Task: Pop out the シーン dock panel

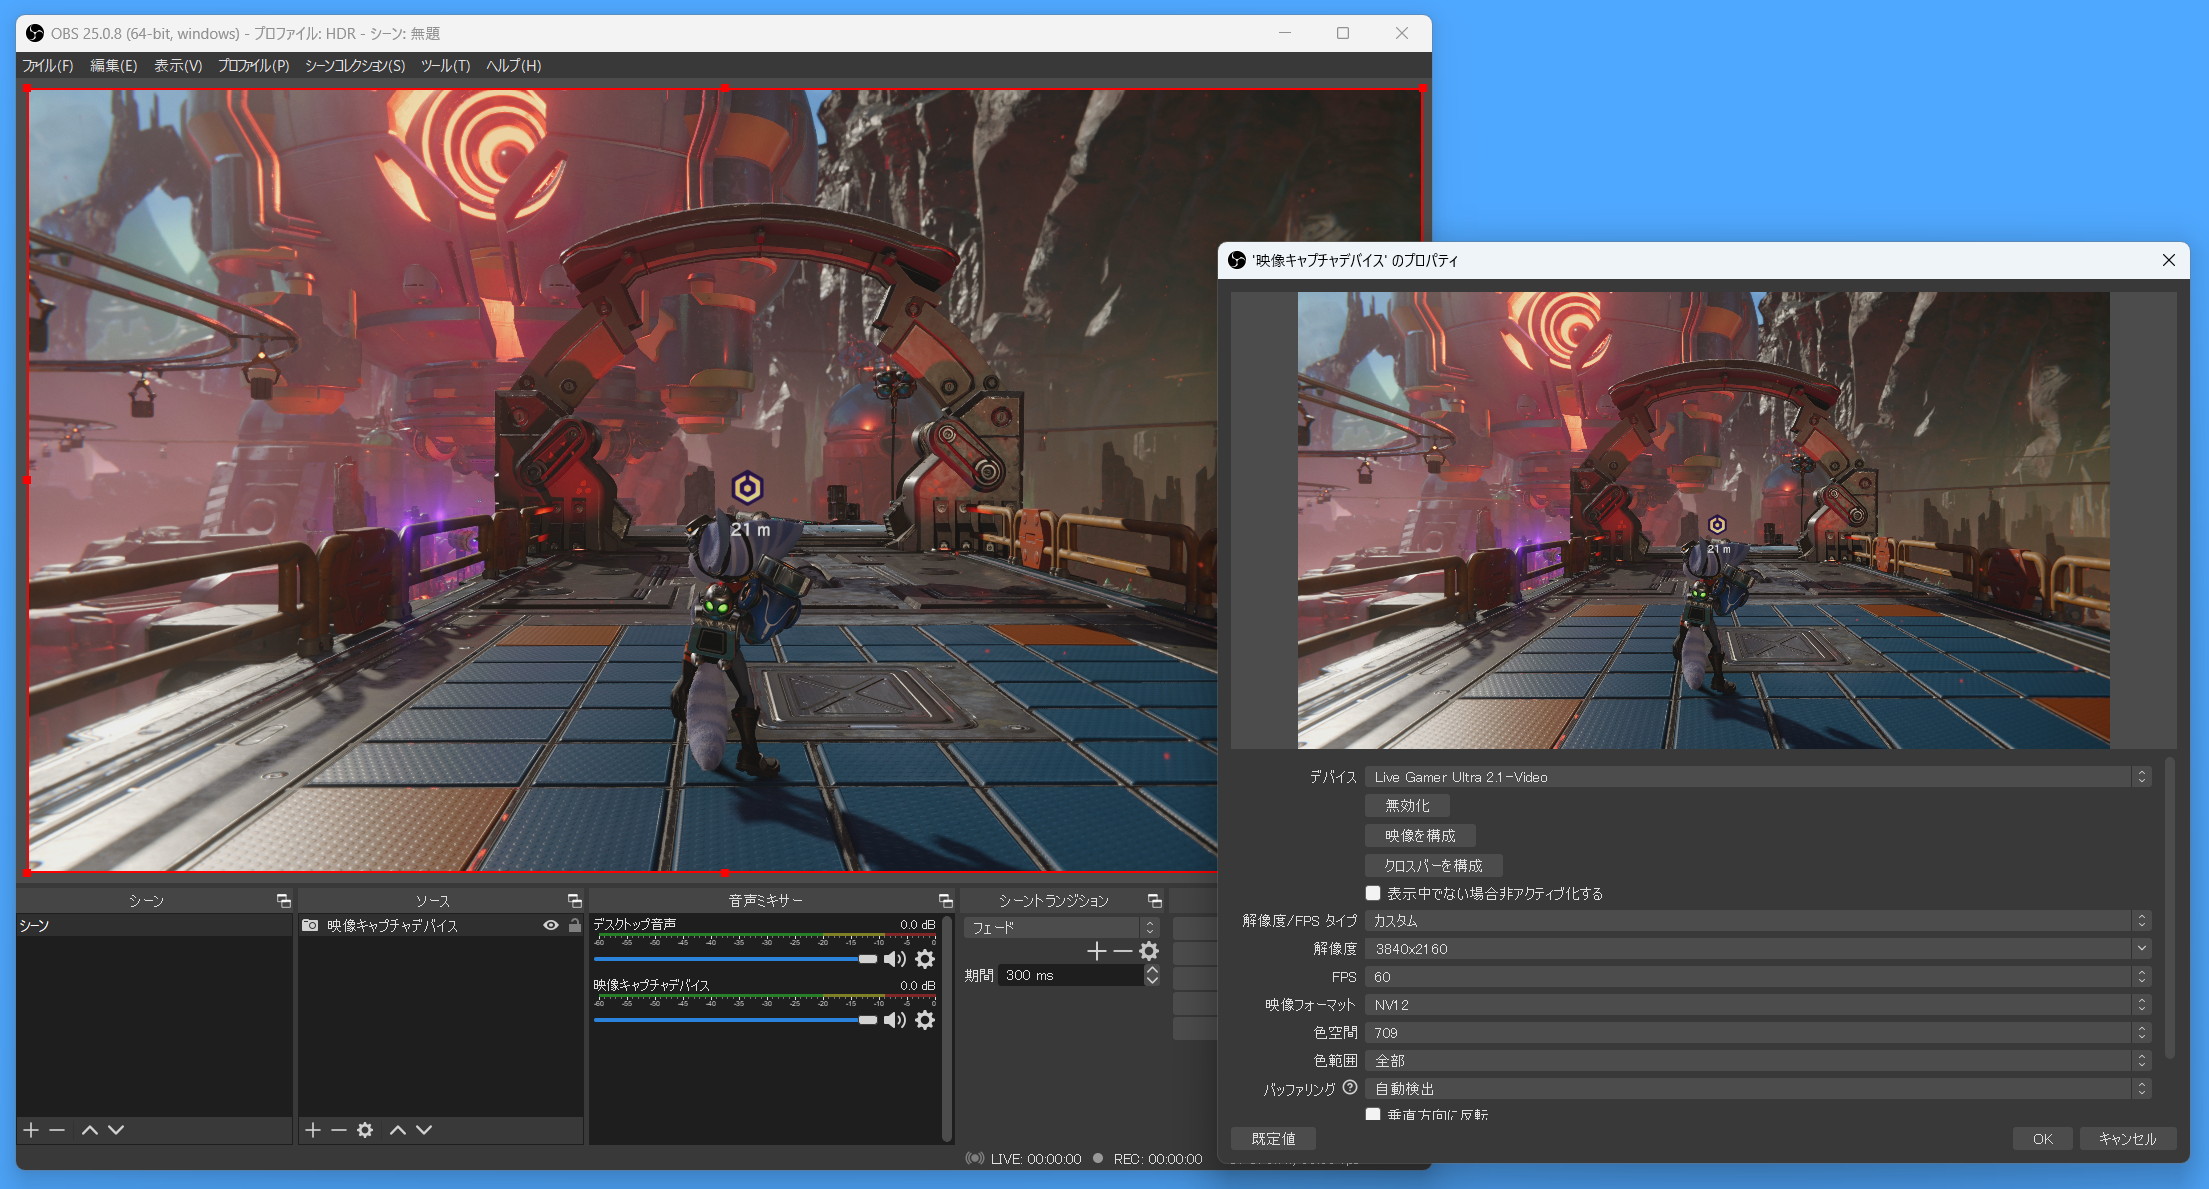Action: [x=284, y=901]
